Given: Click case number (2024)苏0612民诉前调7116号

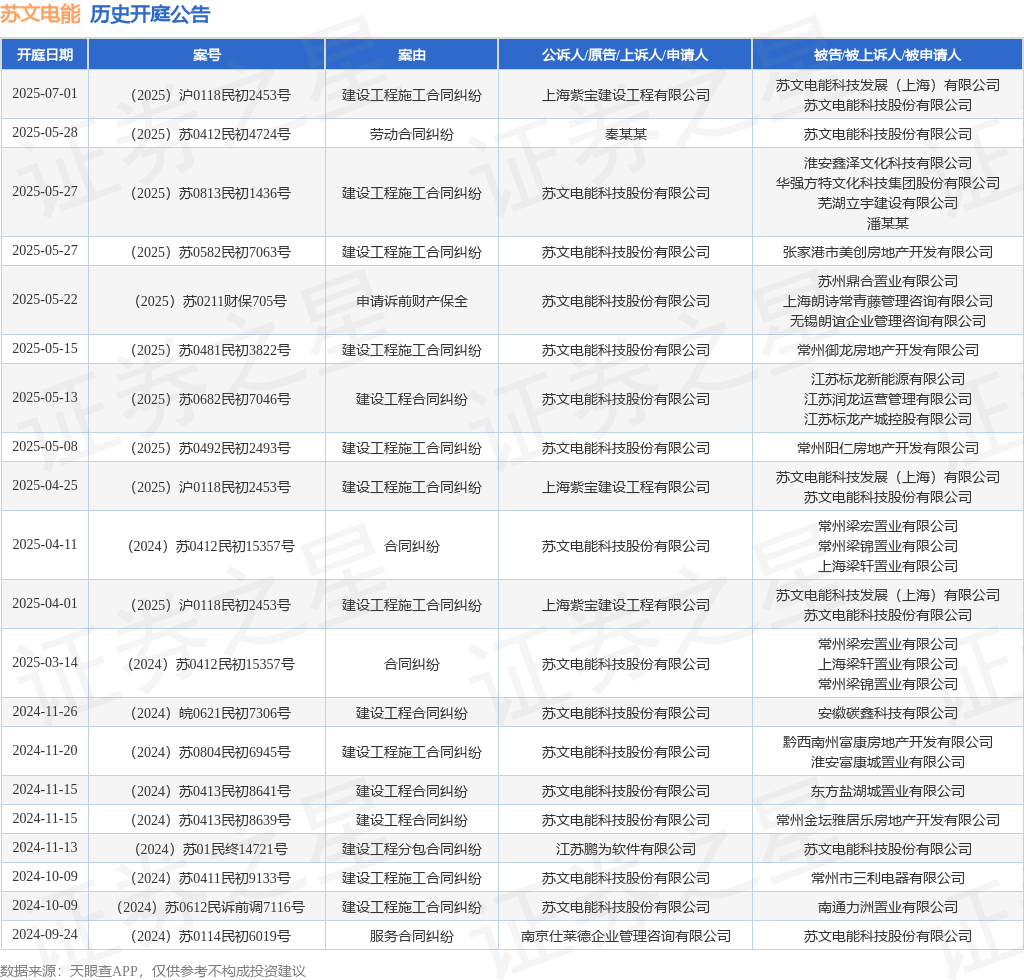Looking at the screenshot, I should (210, 907).
